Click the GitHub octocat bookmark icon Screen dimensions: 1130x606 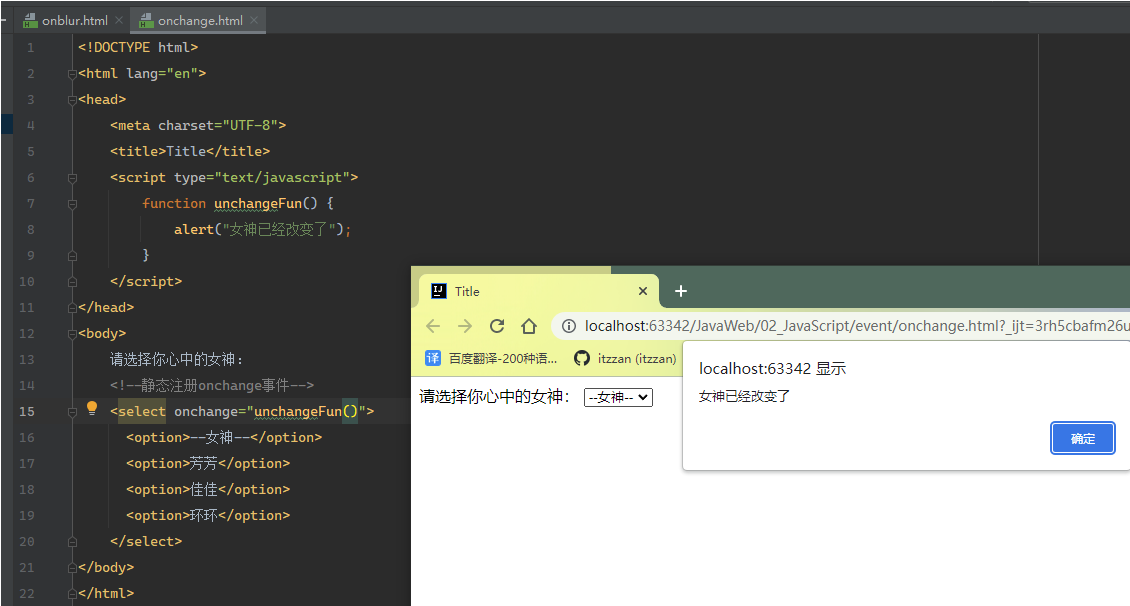582,358
